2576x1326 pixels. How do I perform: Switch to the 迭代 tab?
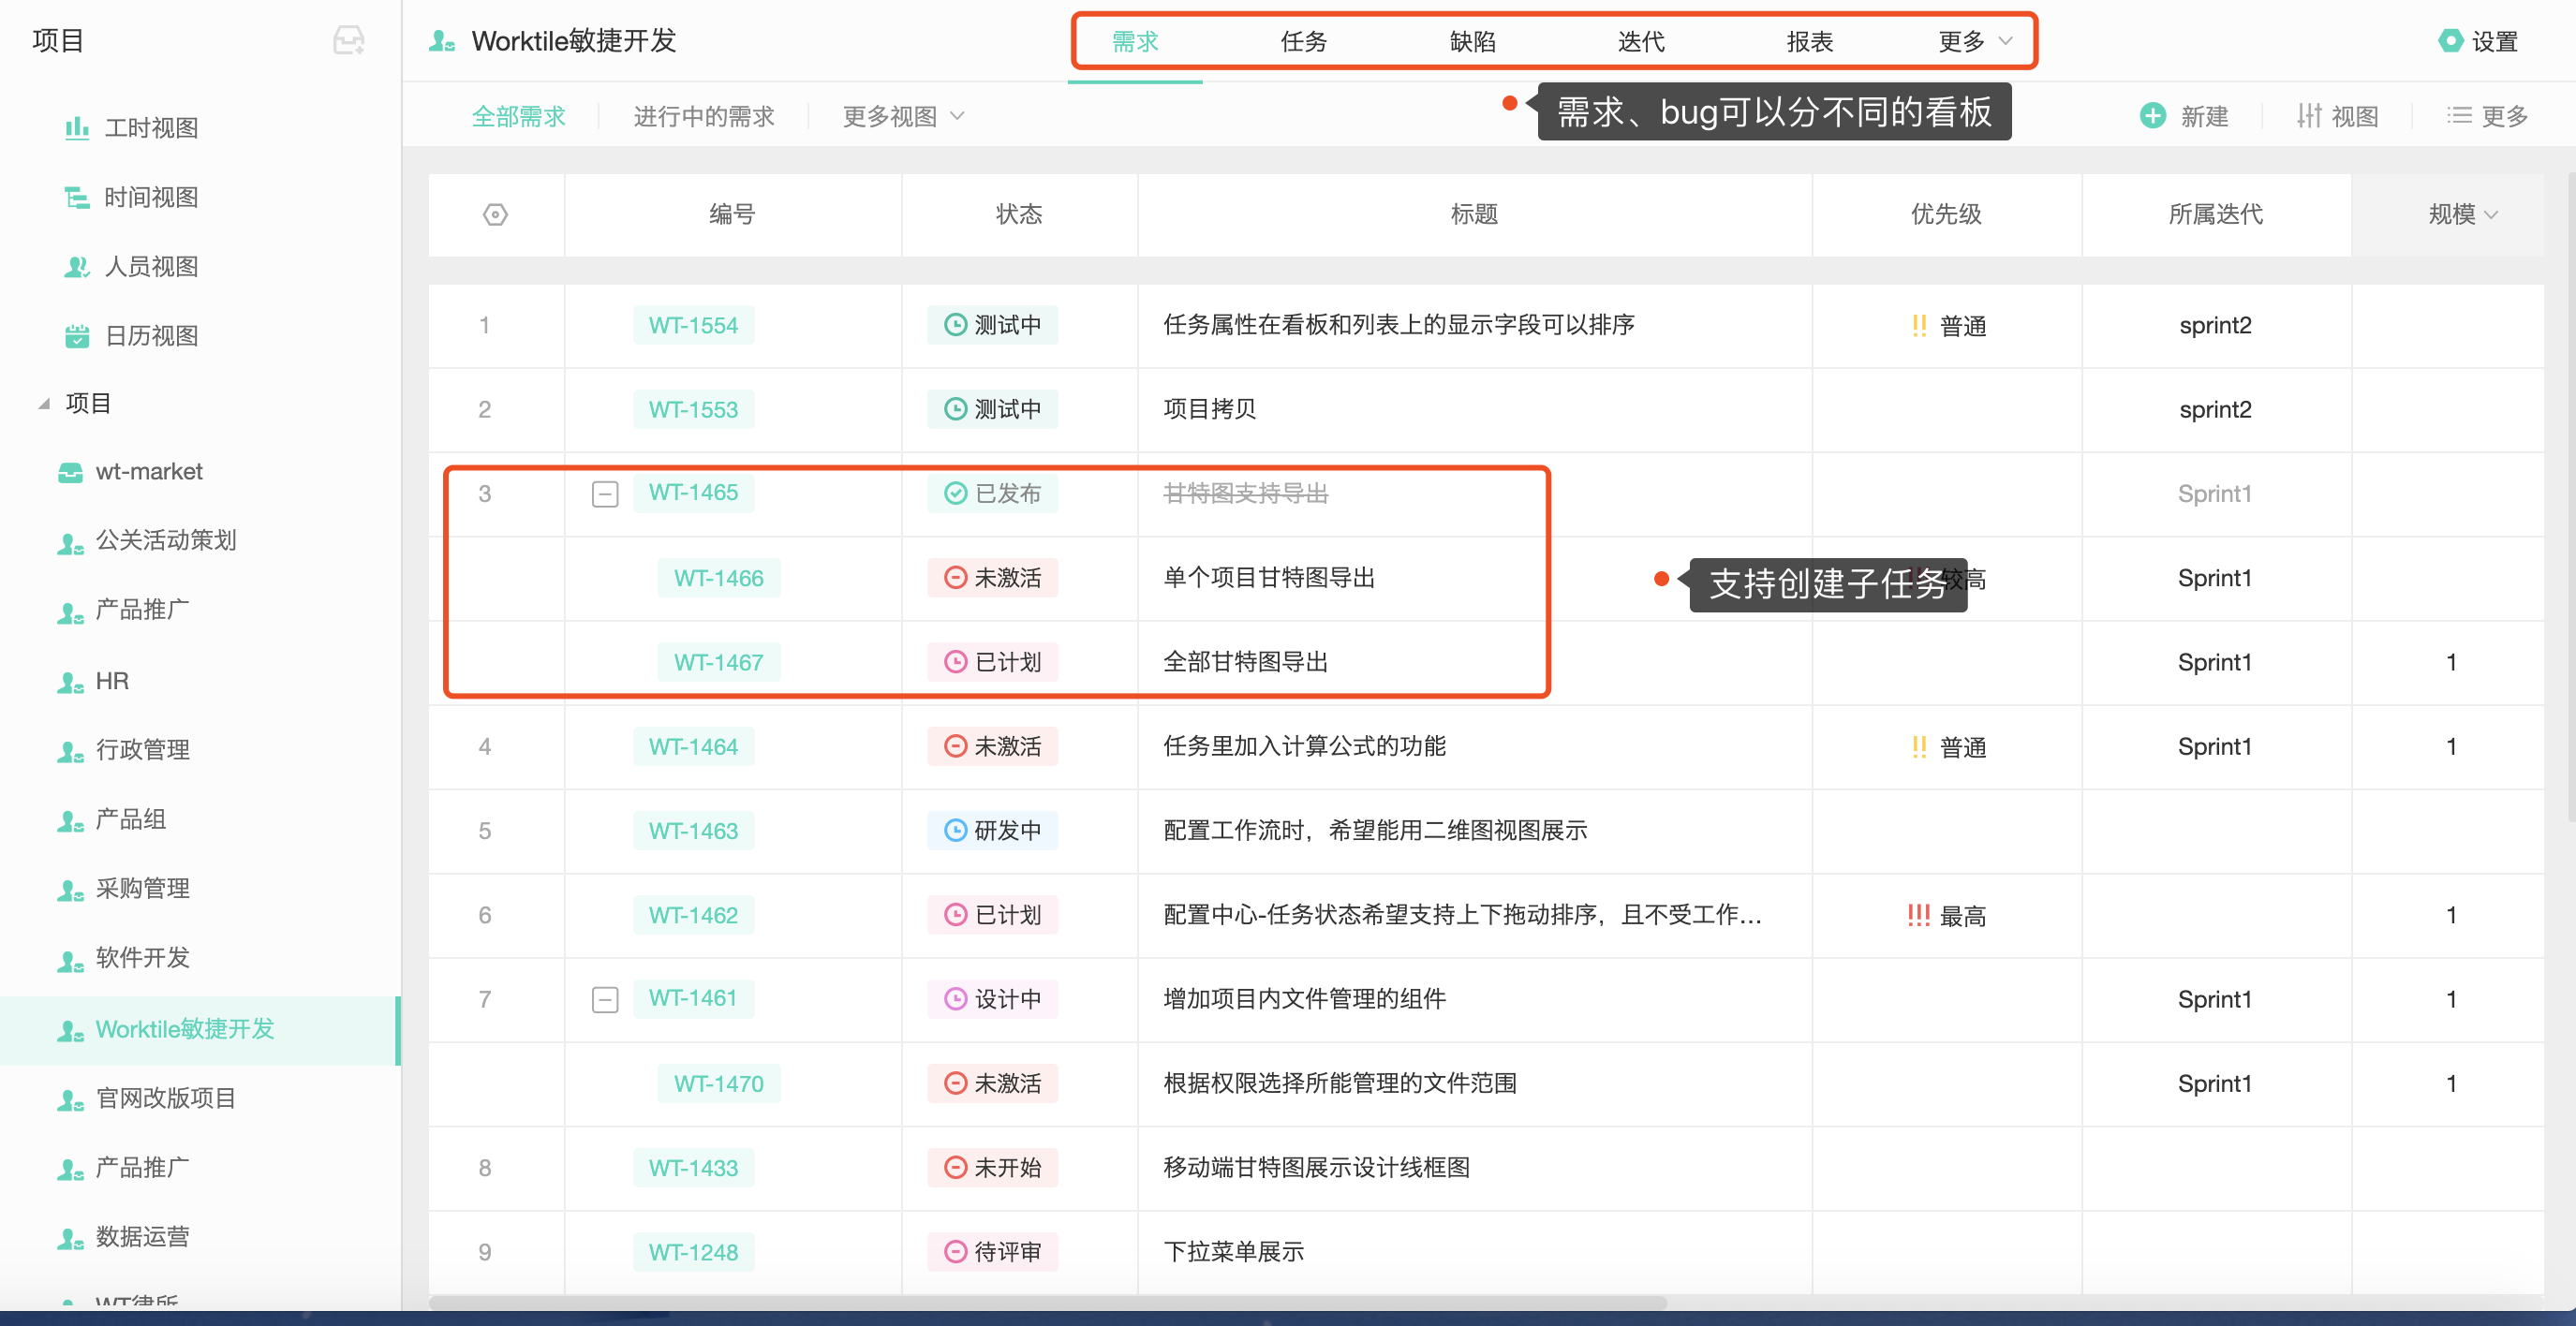(x=1639, y=42)
